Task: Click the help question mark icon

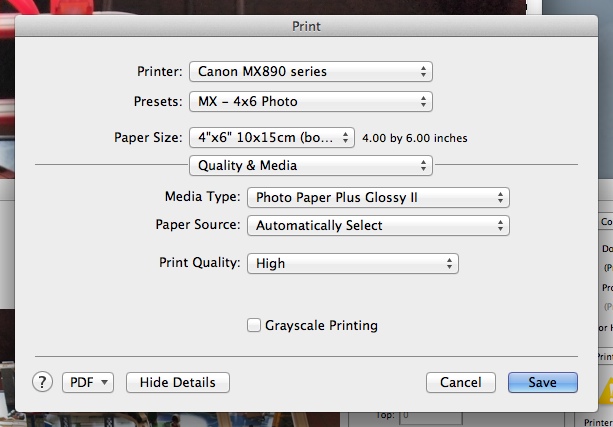Action: click(x=43, y=382)
